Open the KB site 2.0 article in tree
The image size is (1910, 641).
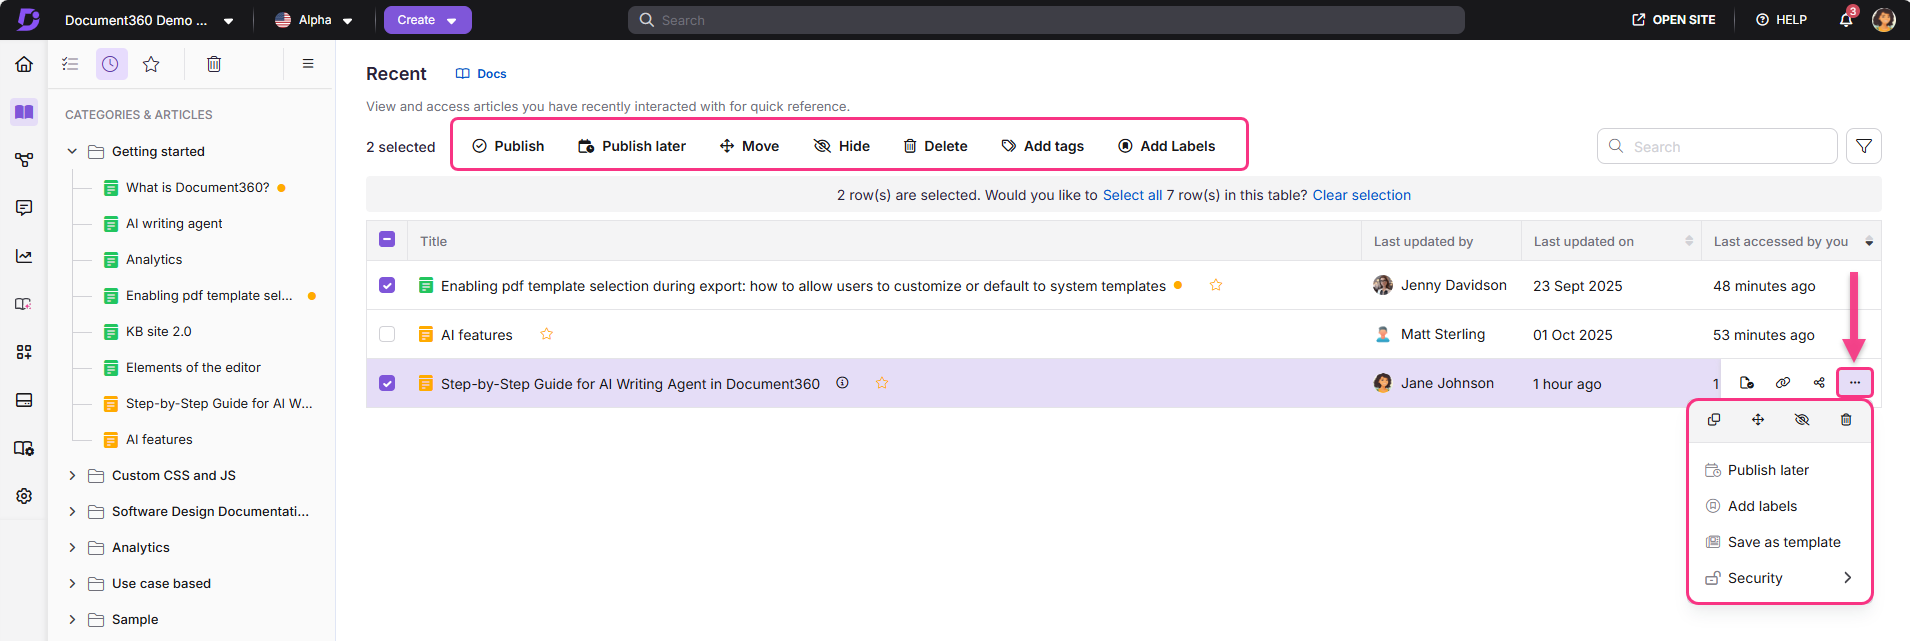click(x=158, y=331)
